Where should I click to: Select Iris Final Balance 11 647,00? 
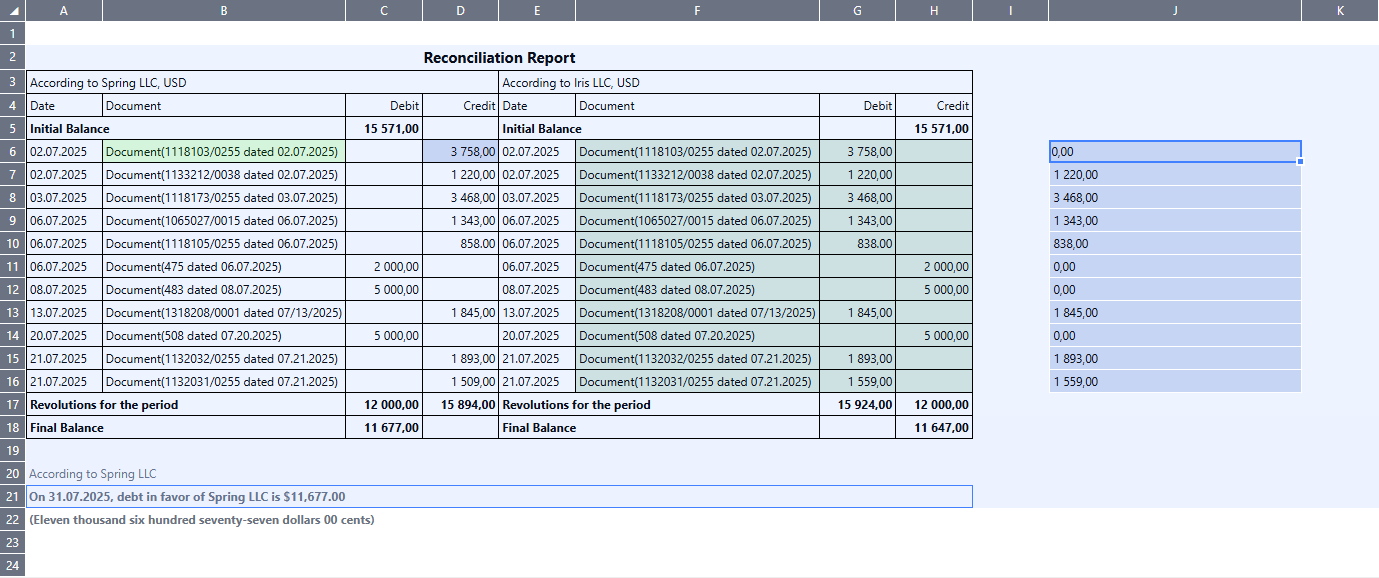[x=934, y=427]
